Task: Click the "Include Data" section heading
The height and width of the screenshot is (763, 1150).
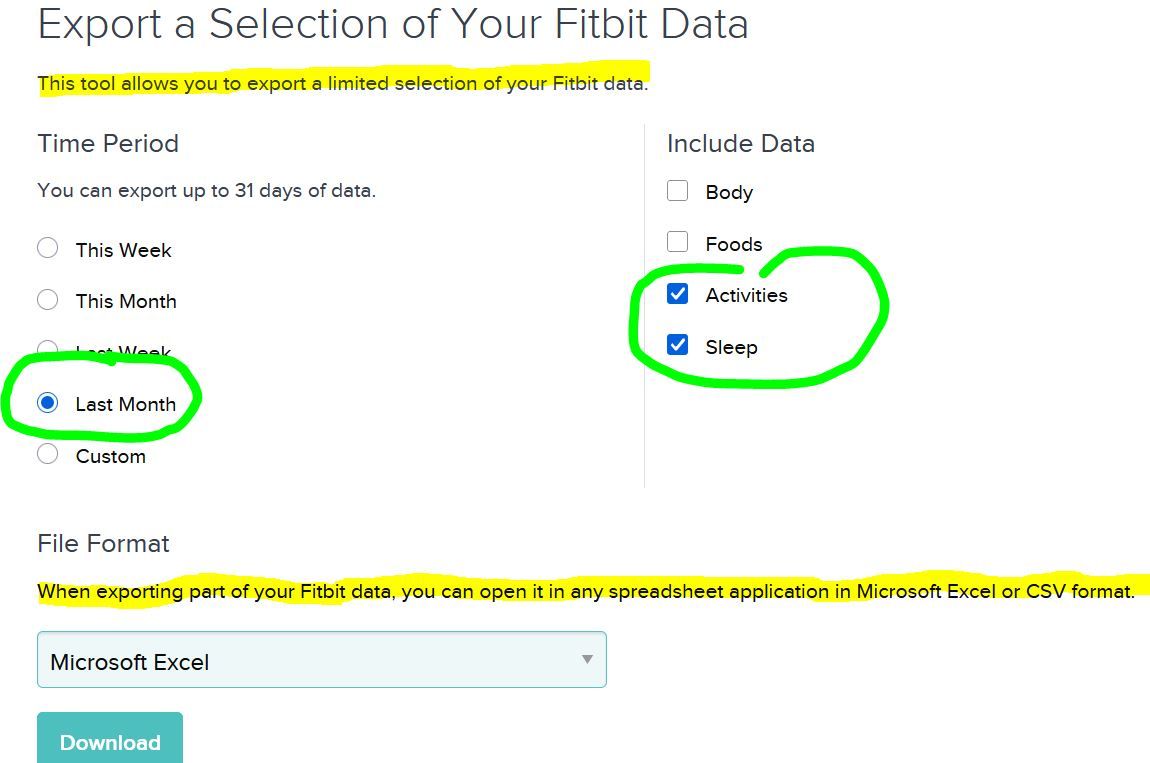Action: coord(741,143)
